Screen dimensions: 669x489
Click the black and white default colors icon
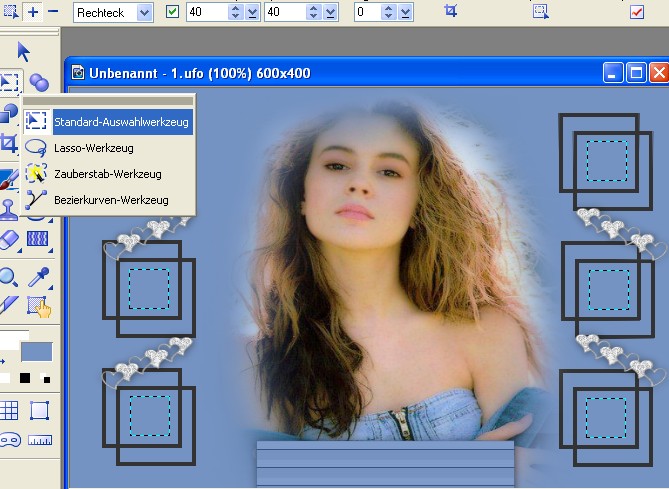[x=45, y=378]
